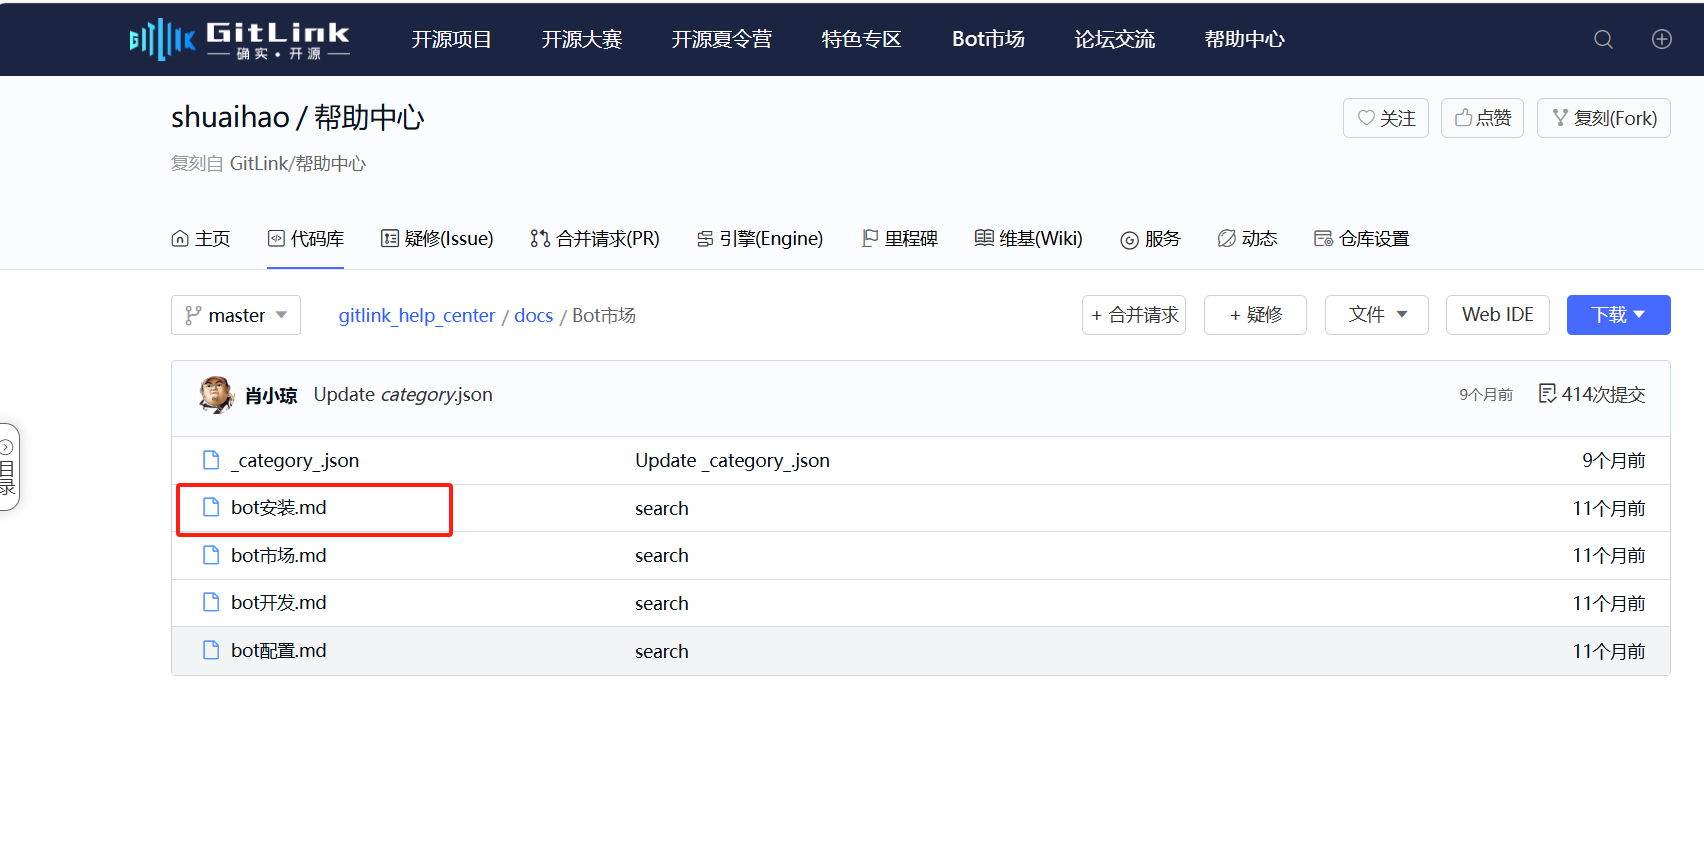Open the search commit for bot配置.md

click(662, 651)
